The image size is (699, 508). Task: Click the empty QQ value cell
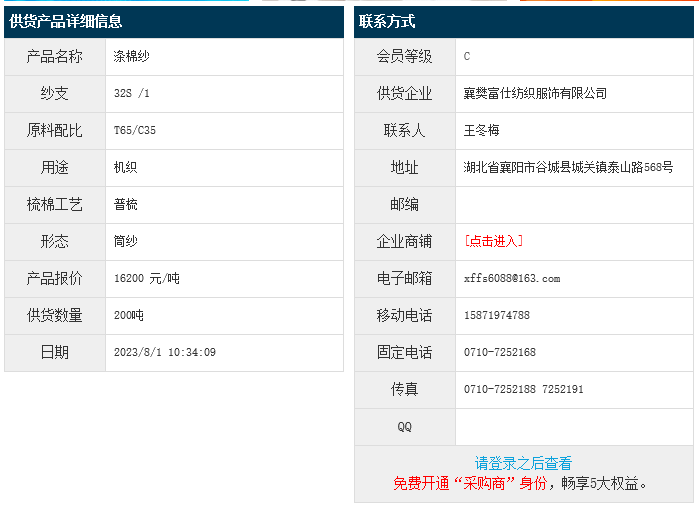coord(573,426)
